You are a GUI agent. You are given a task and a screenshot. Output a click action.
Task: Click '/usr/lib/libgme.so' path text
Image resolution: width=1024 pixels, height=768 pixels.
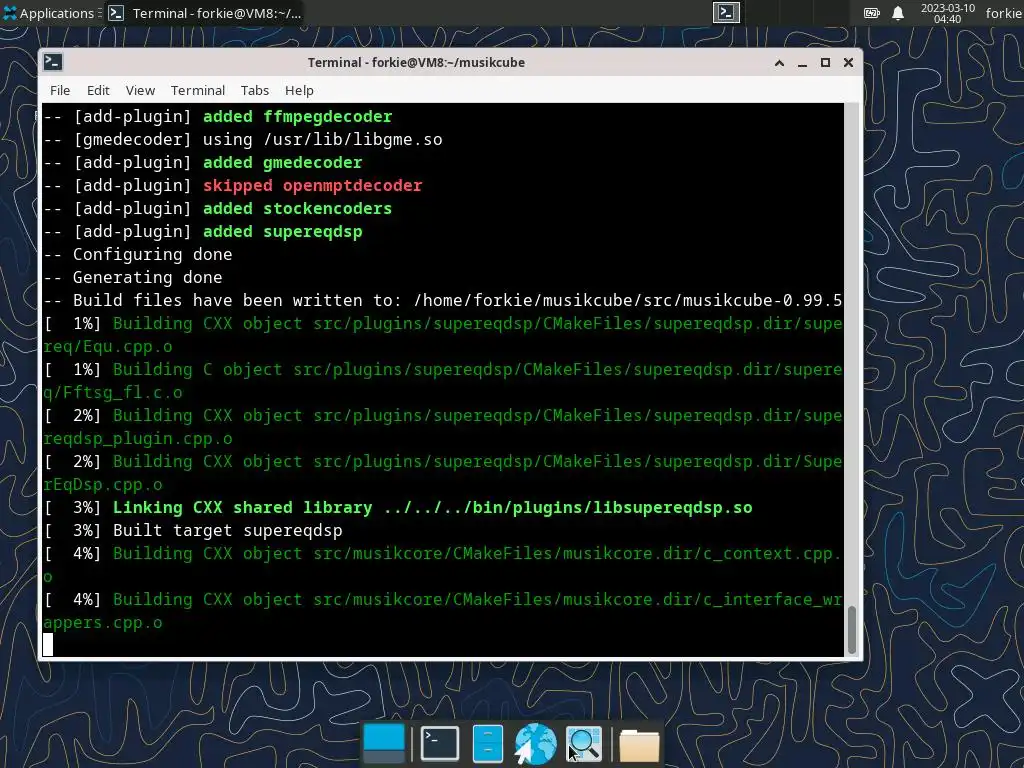(353, 140)
